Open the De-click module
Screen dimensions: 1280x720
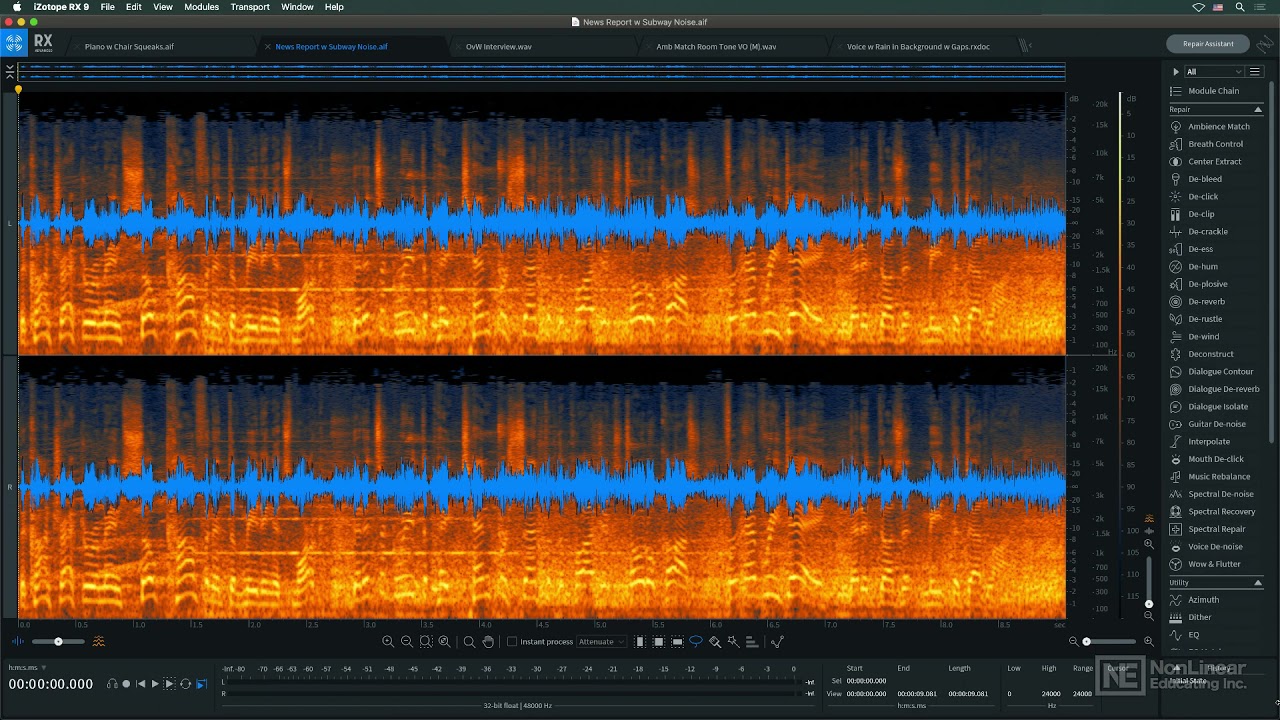point(1203,197)
